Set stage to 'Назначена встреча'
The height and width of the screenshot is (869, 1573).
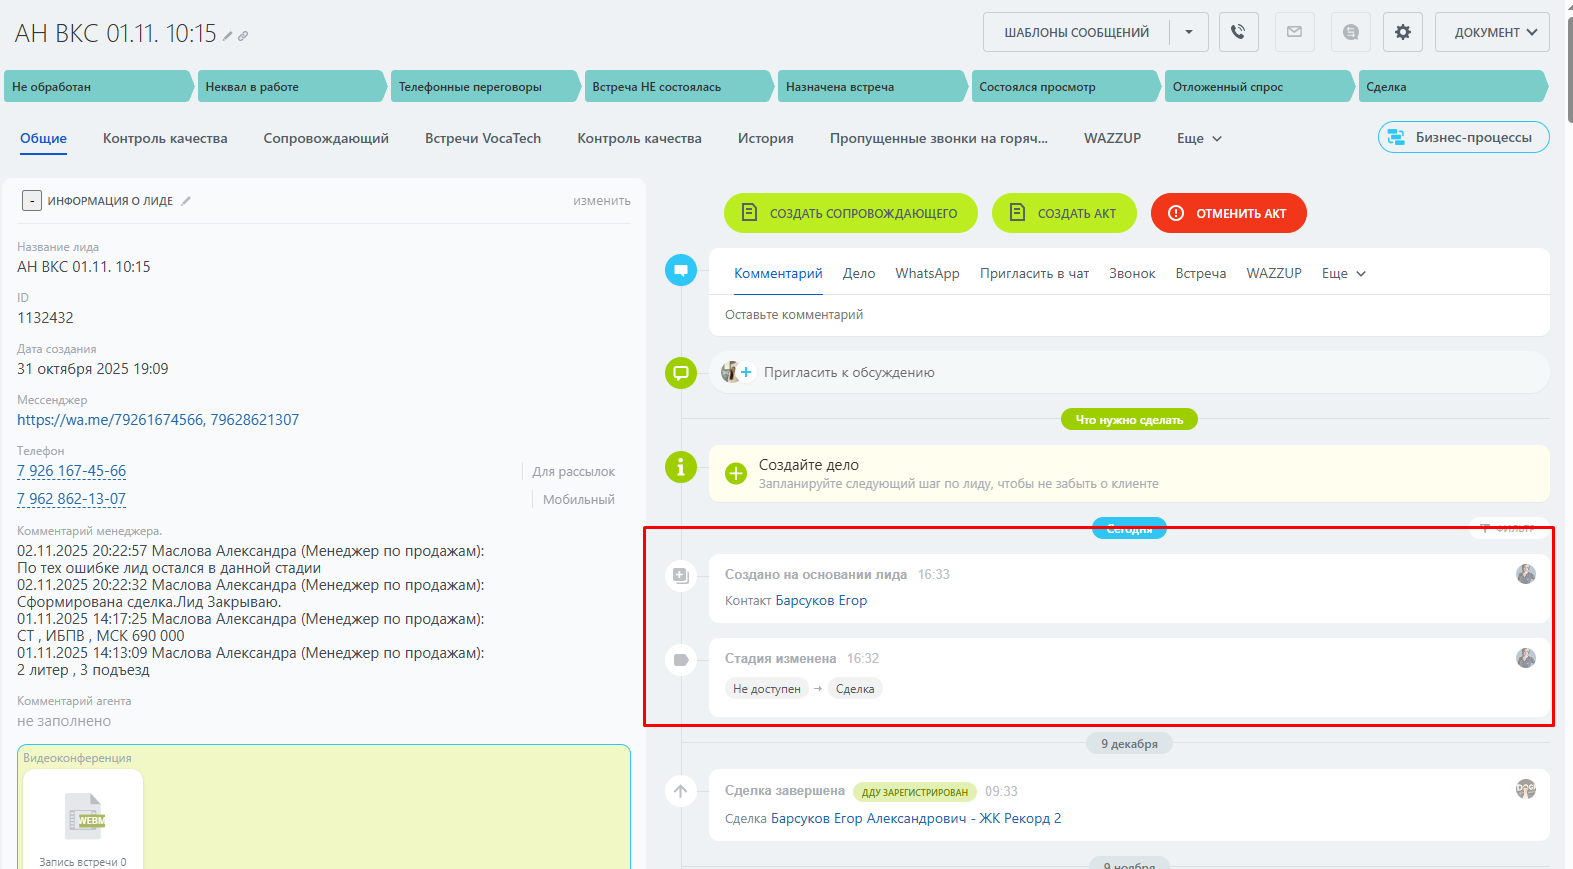(870, 87)
